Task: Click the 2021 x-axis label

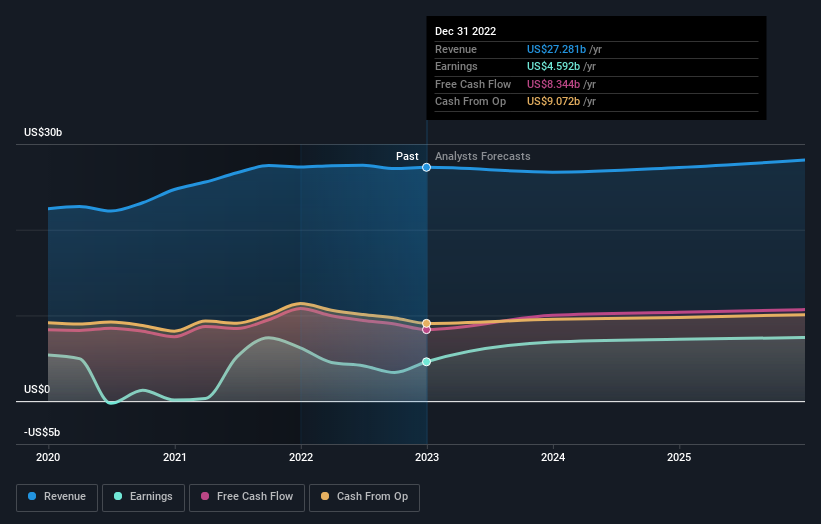Action: 174,457
